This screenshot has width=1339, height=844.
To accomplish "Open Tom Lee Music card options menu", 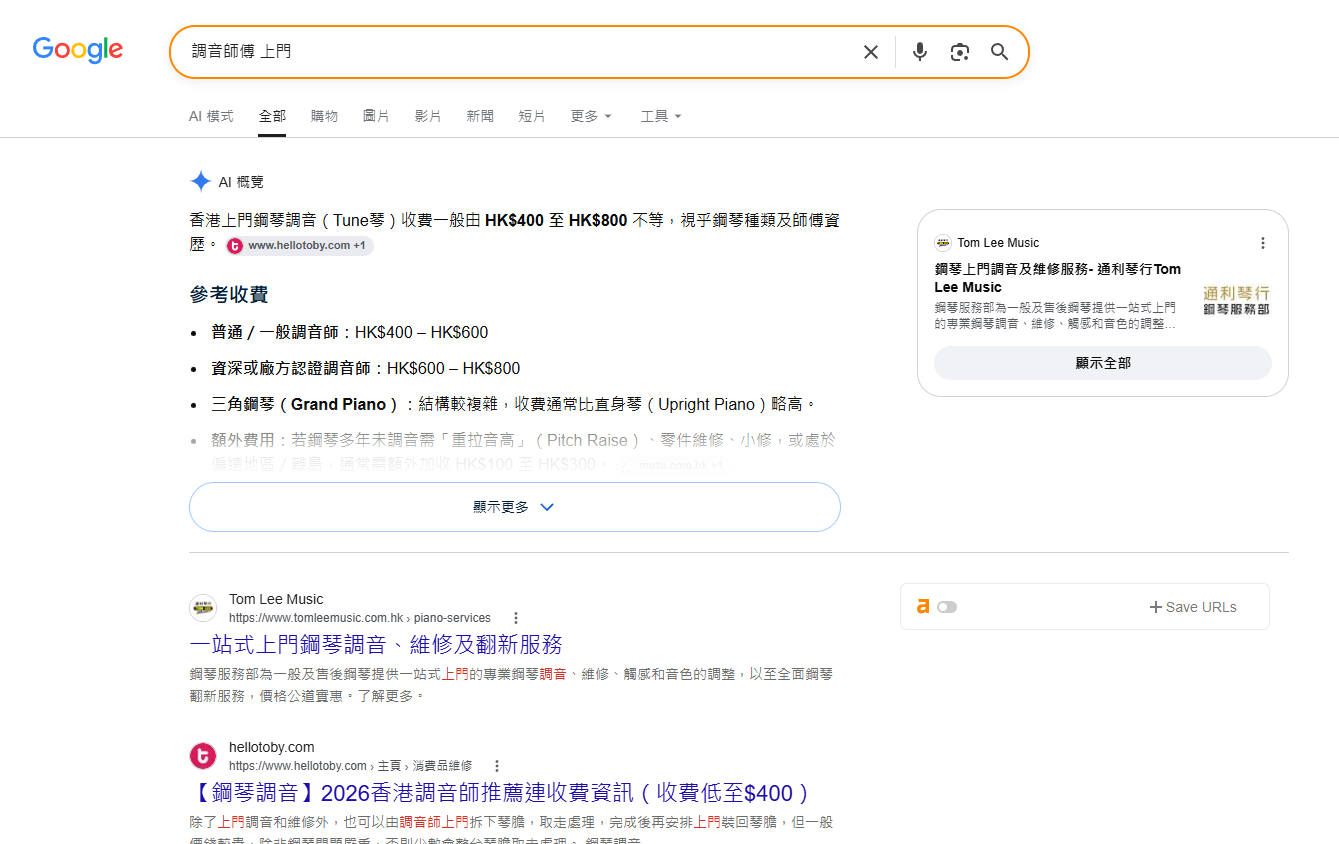I will pyautogui.click(x=1263, y=243).
